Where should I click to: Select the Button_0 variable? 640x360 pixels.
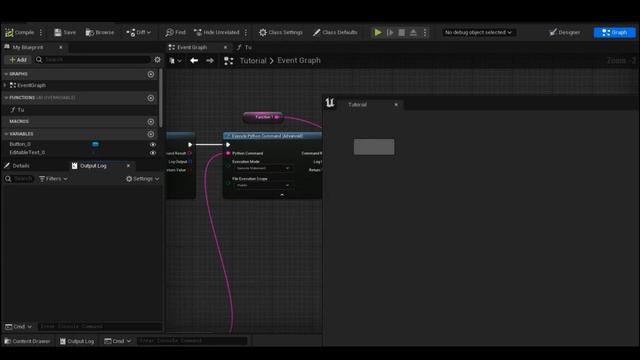pos(20,144)
